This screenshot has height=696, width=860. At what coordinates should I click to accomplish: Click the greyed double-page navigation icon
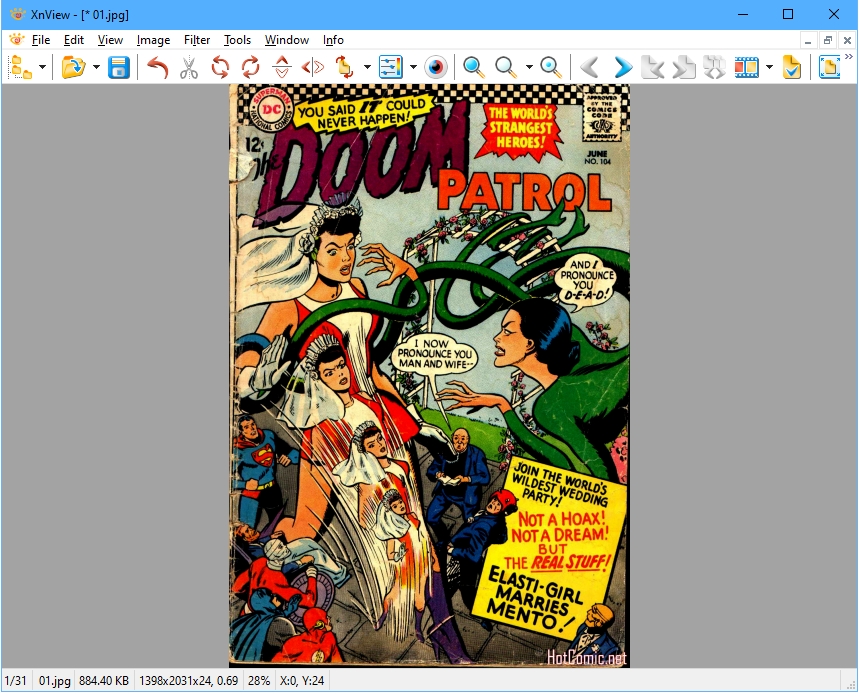click(x=715, y=67)
